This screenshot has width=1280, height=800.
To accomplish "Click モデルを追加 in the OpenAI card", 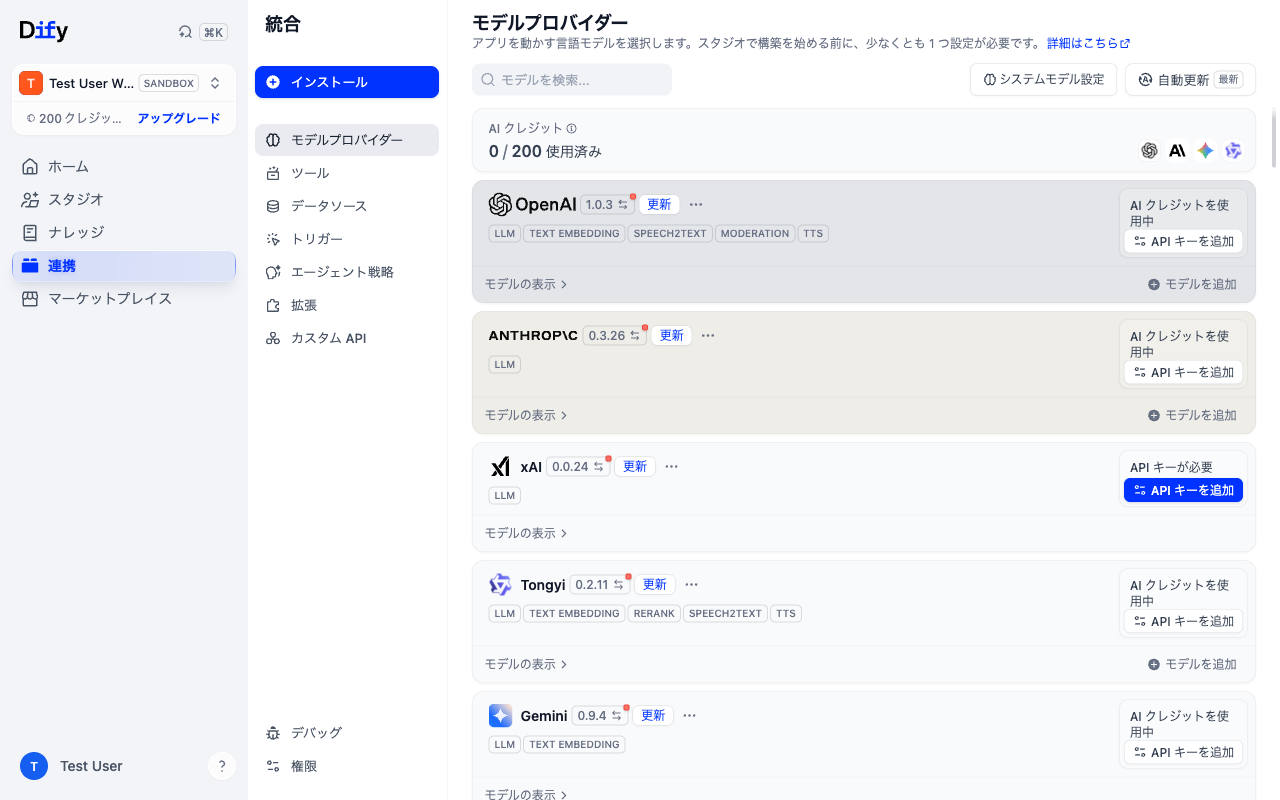I will (x=1192, y=284).
